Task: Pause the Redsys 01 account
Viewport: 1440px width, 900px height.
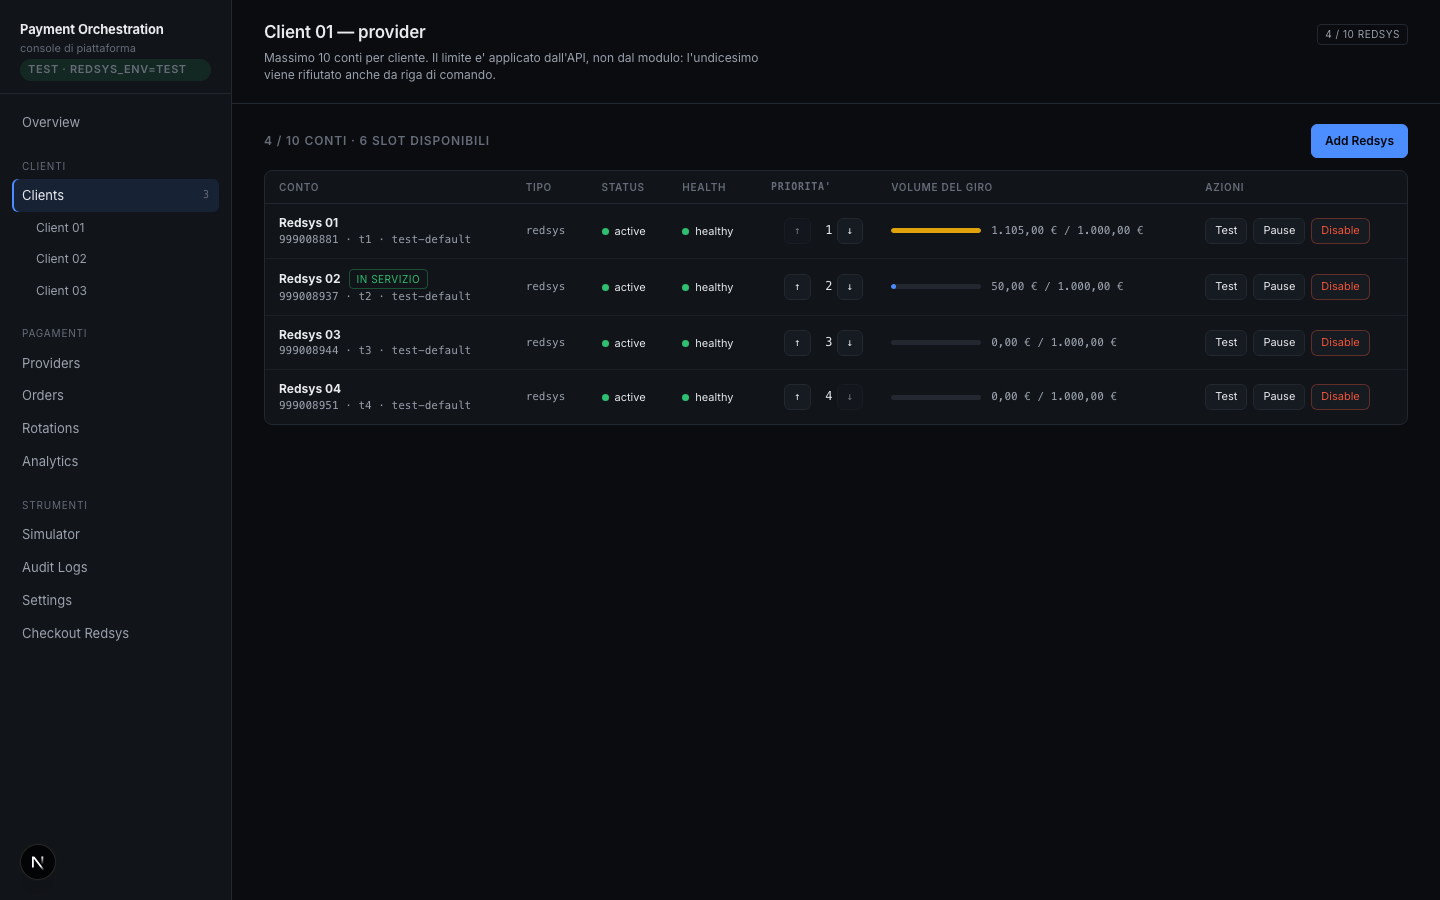Action: [x=1279, y=231]
